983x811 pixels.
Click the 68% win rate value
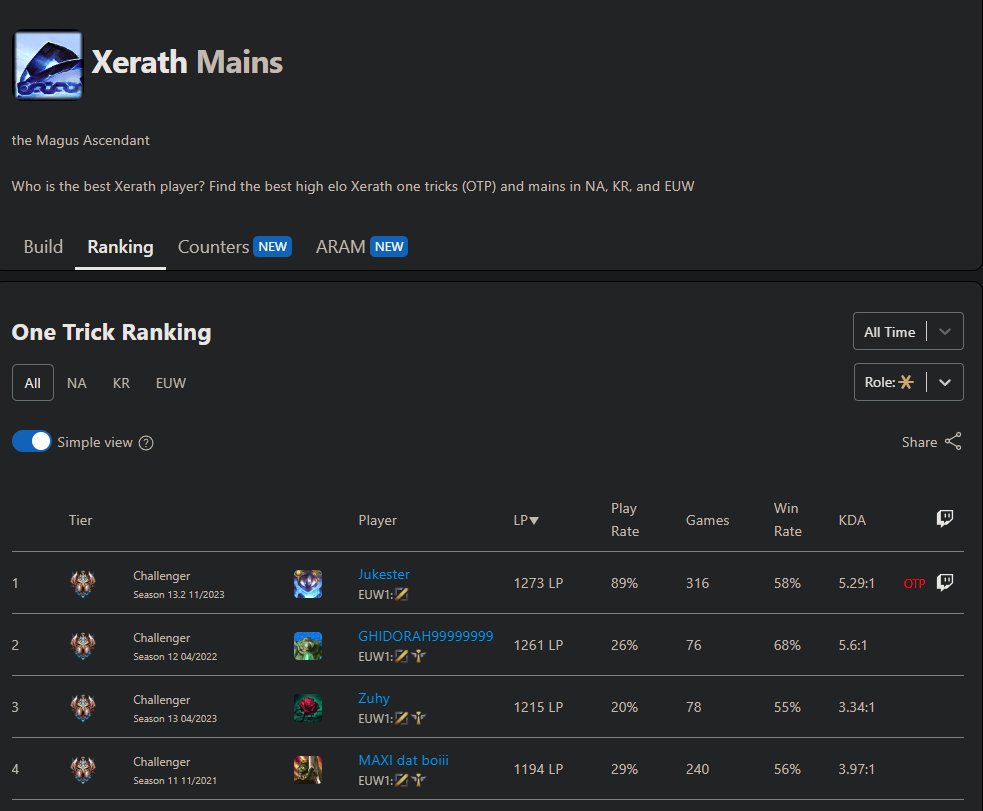[x=787, y=646]
